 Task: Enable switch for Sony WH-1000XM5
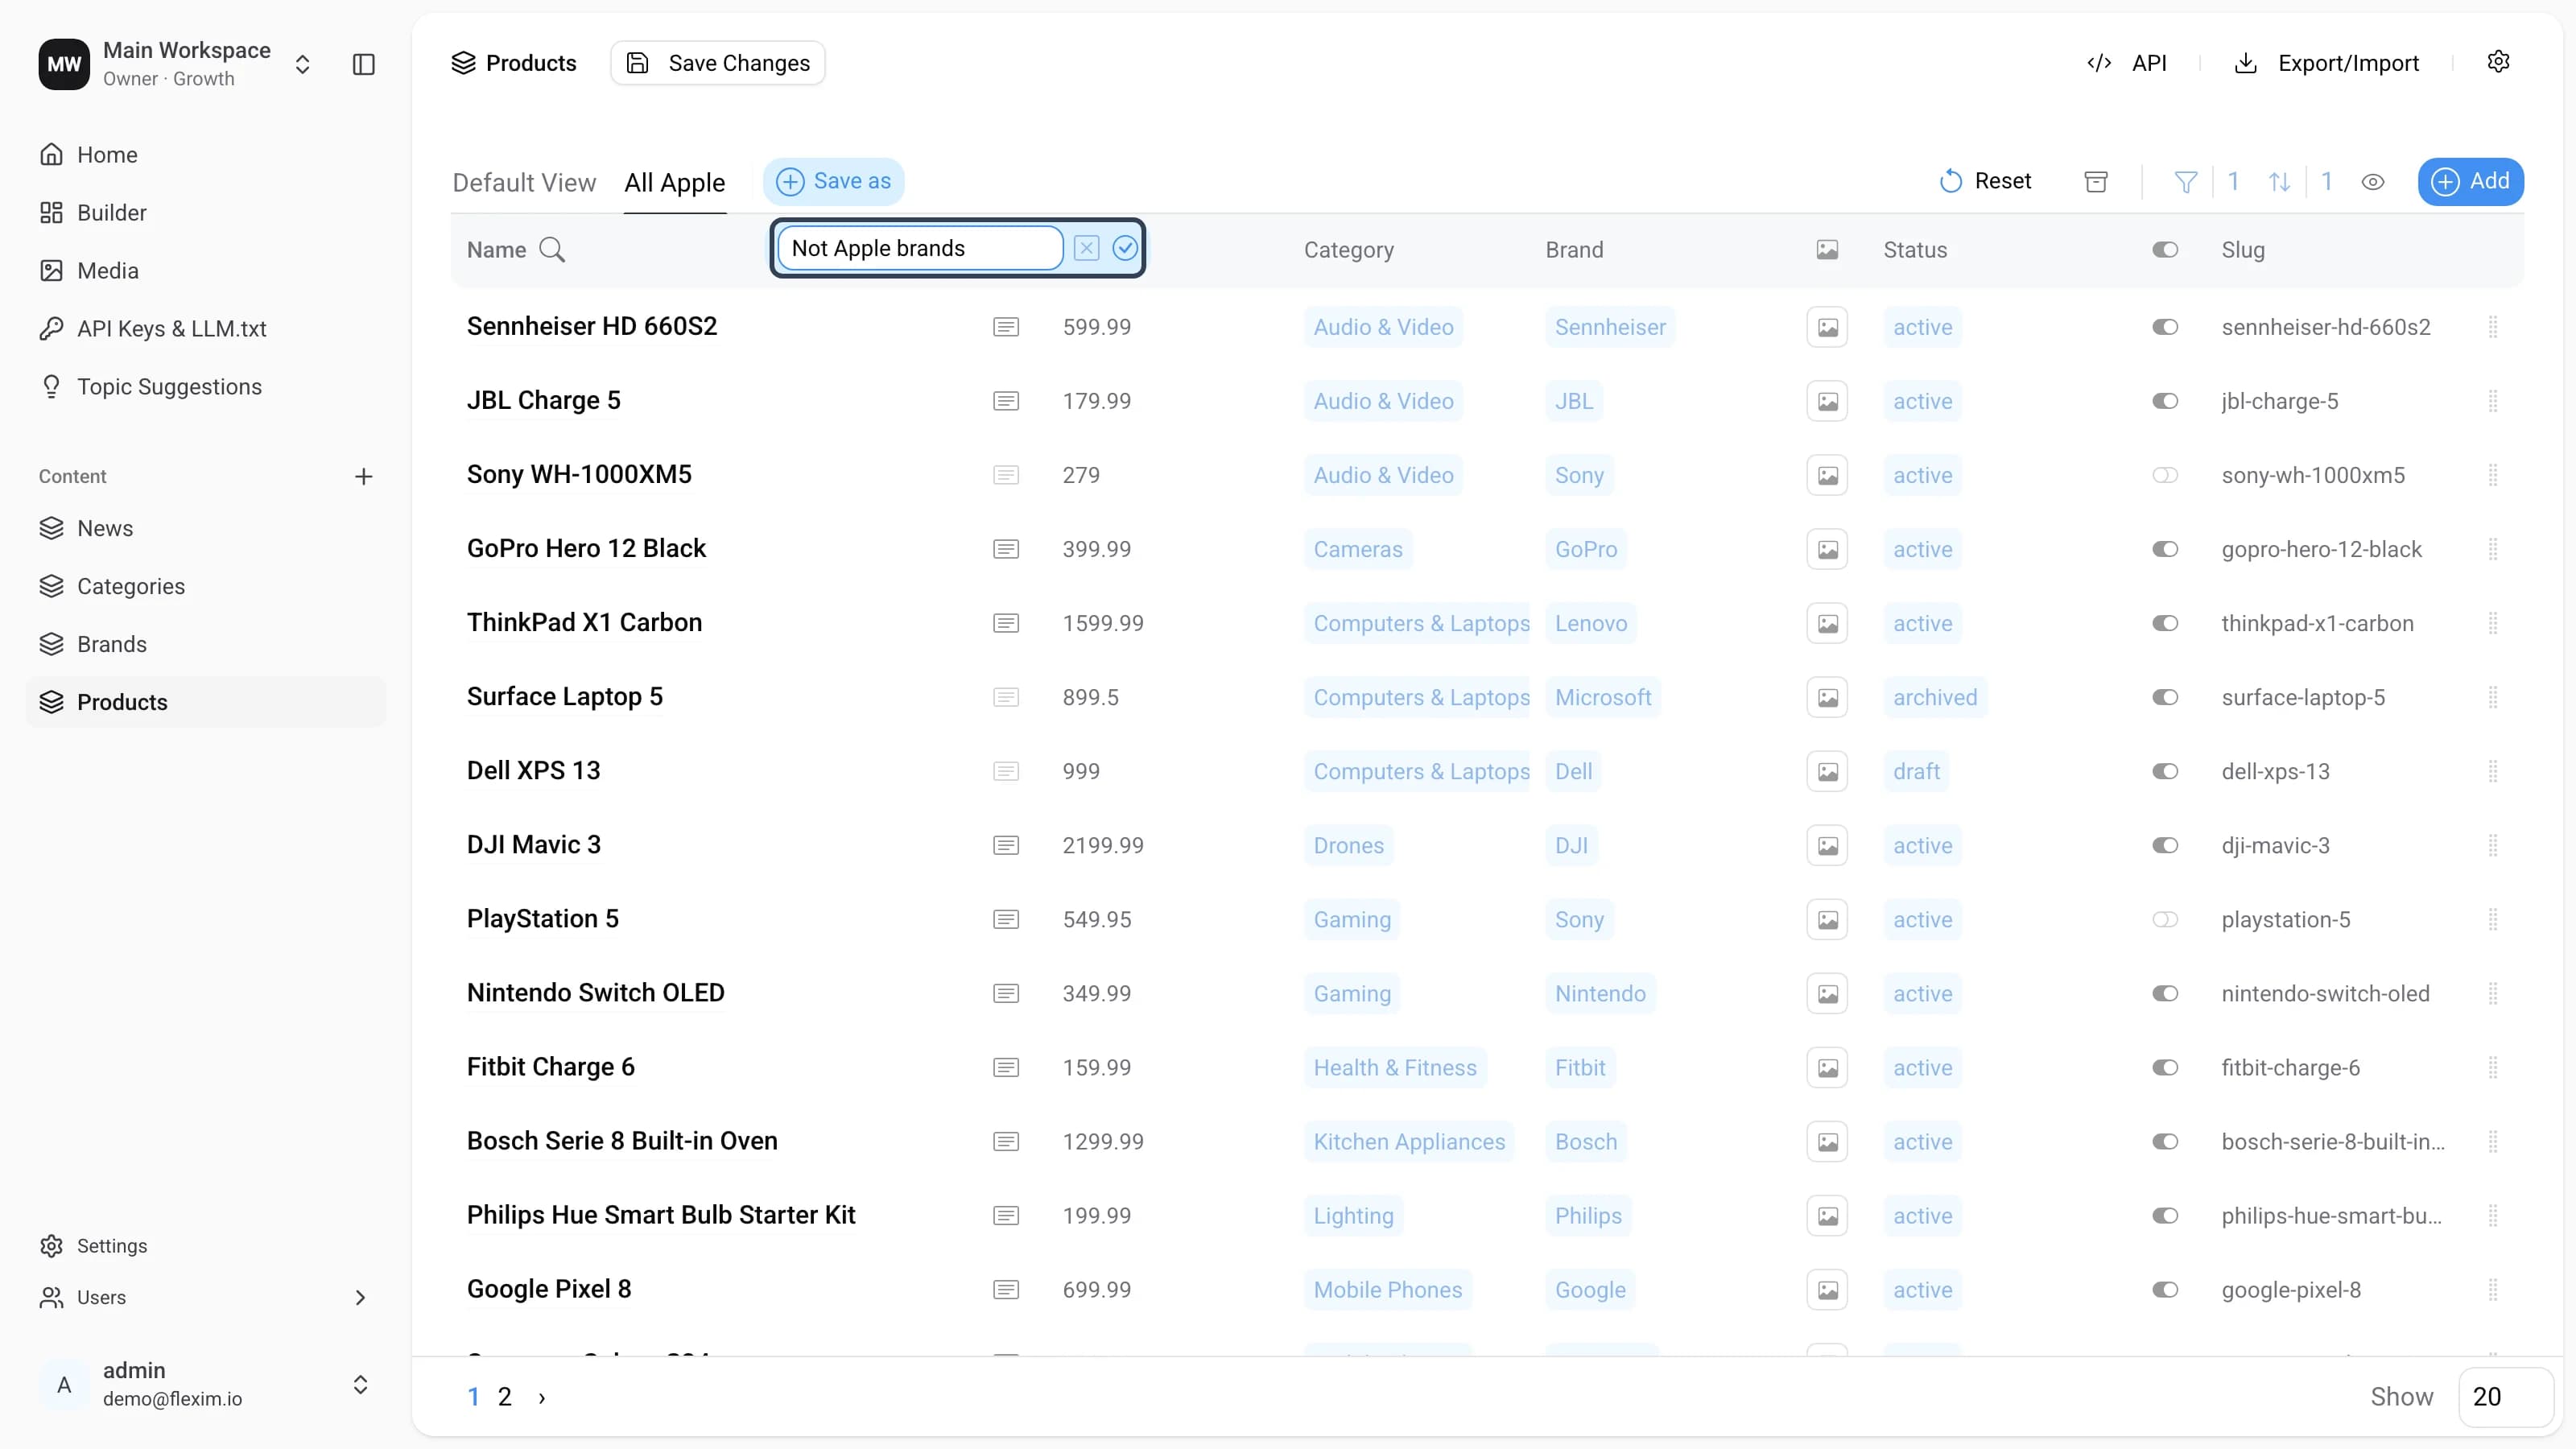pyautogui.click(x=2165, y=475)
